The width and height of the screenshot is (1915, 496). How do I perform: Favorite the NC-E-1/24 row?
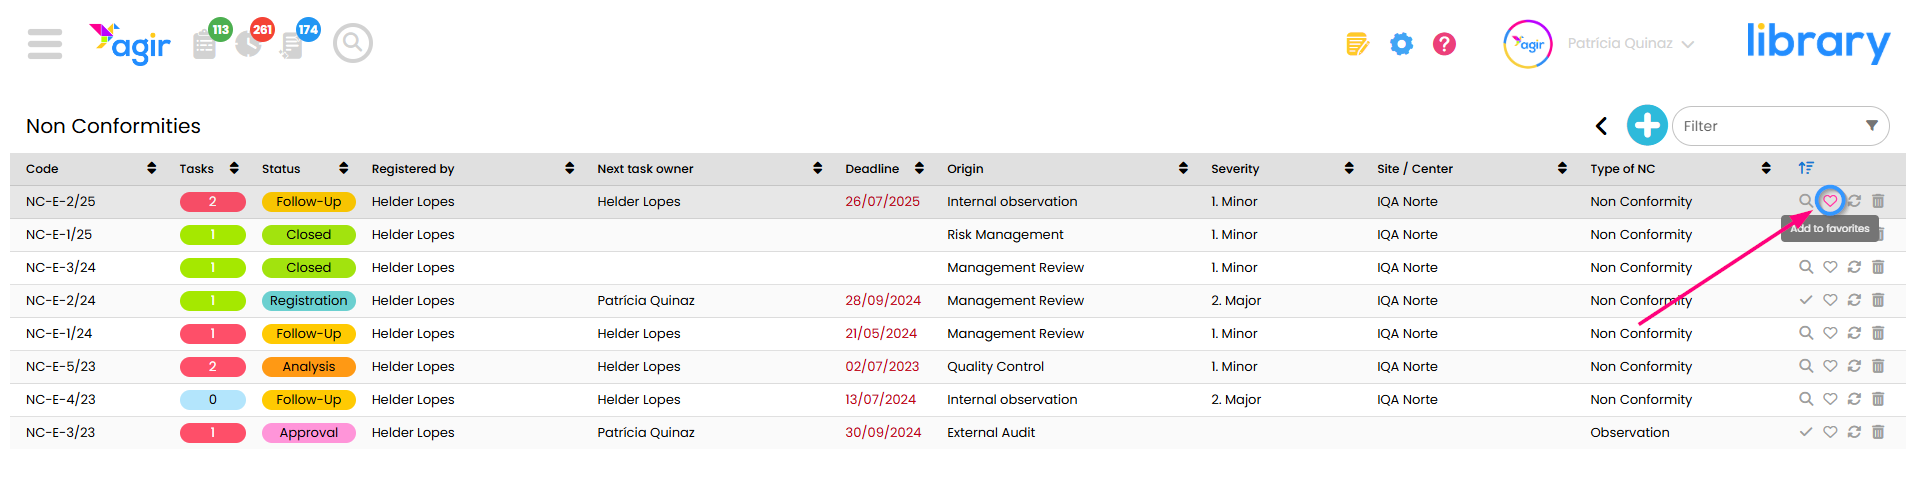(1830, 333)
